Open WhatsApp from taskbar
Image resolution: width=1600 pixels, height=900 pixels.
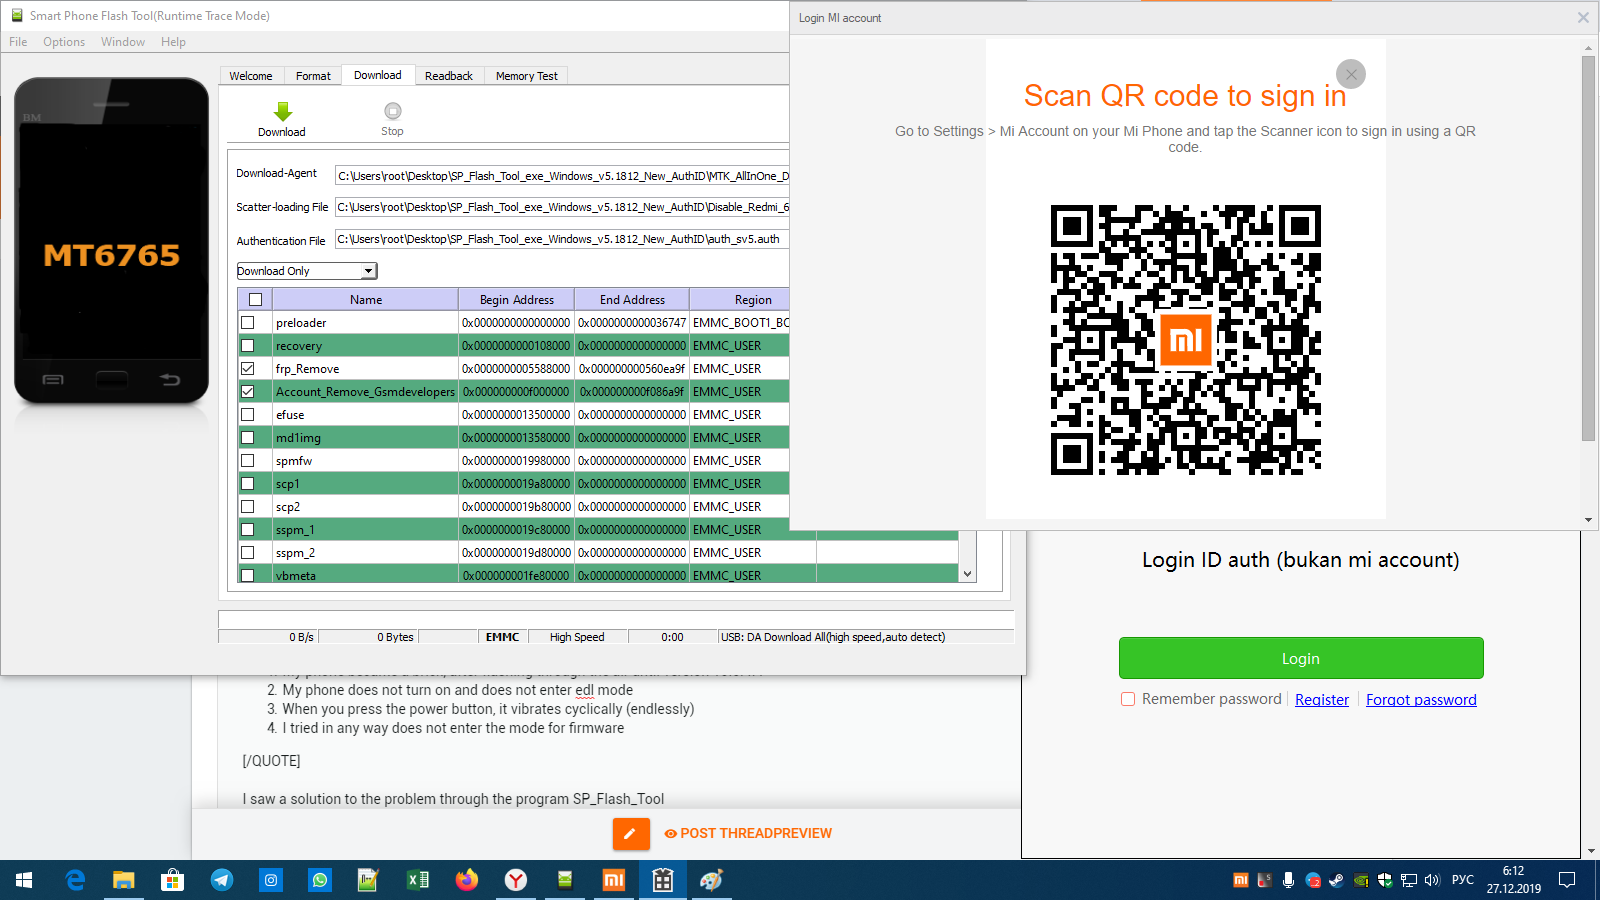(319, 880)
